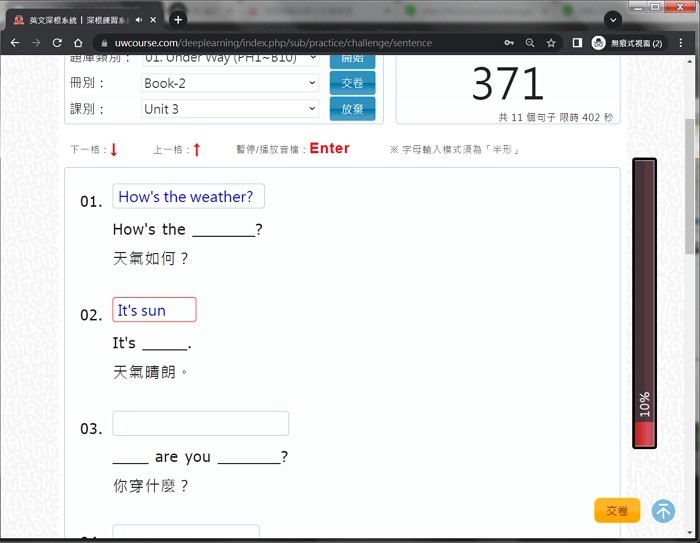Open the browser zoom magnifier icon
The width and height of the screenshot is (700, 543).
tap(530, 43)
